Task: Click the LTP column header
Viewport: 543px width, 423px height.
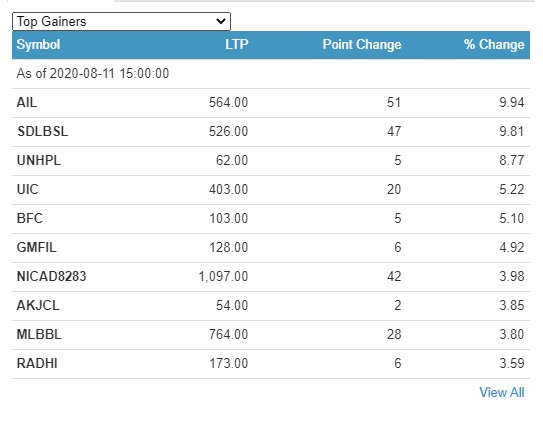Action: (x=237, y=44)
